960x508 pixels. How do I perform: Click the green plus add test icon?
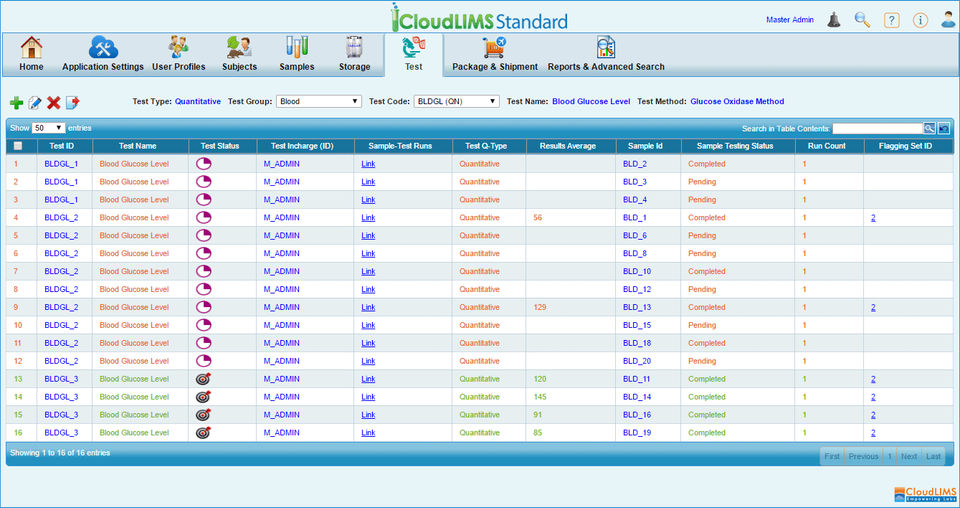[x=17, y=103]
